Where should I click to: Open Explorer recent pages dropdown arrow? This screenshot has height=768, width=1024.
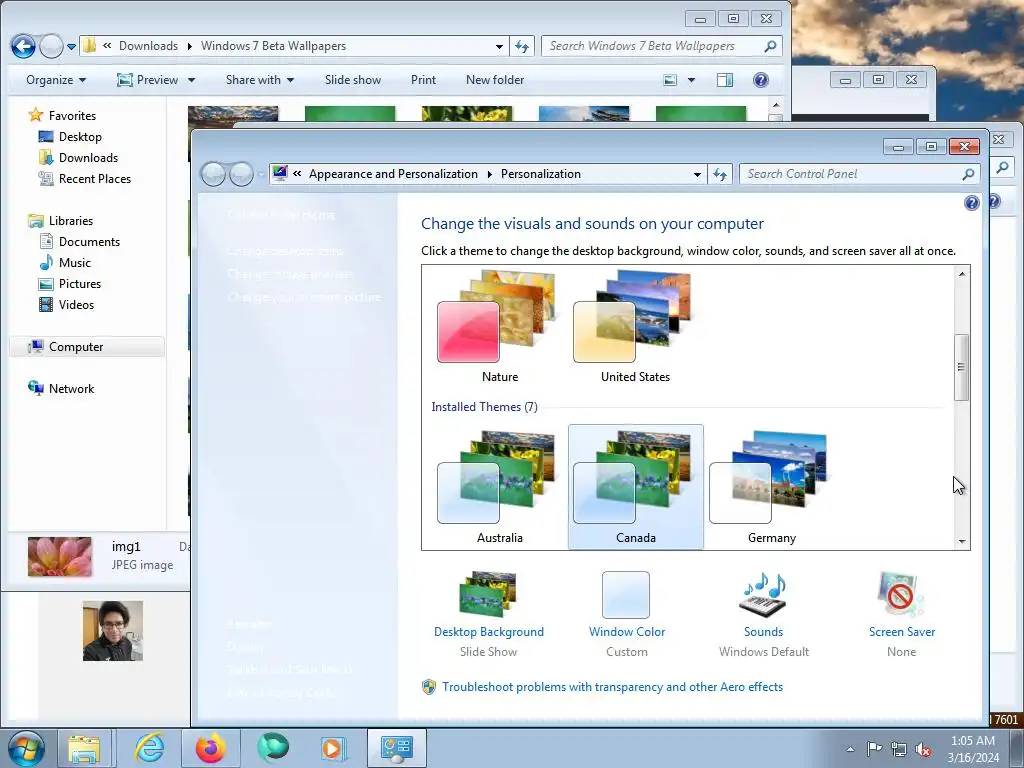pos(71,46)
